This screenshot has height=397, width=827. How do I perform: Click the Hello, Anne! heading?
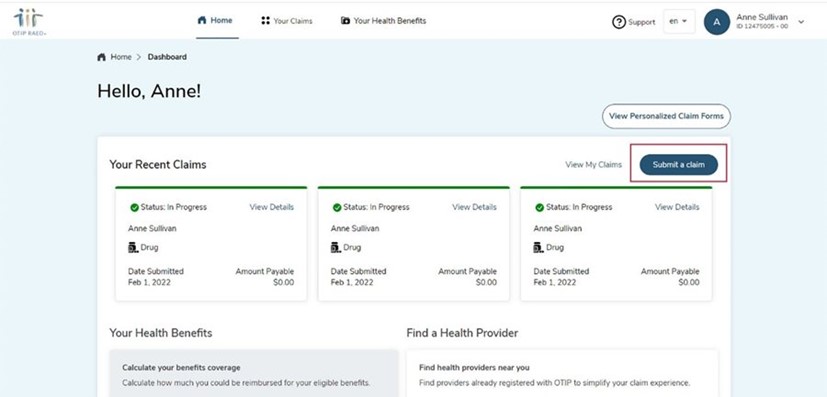point(149,91)
